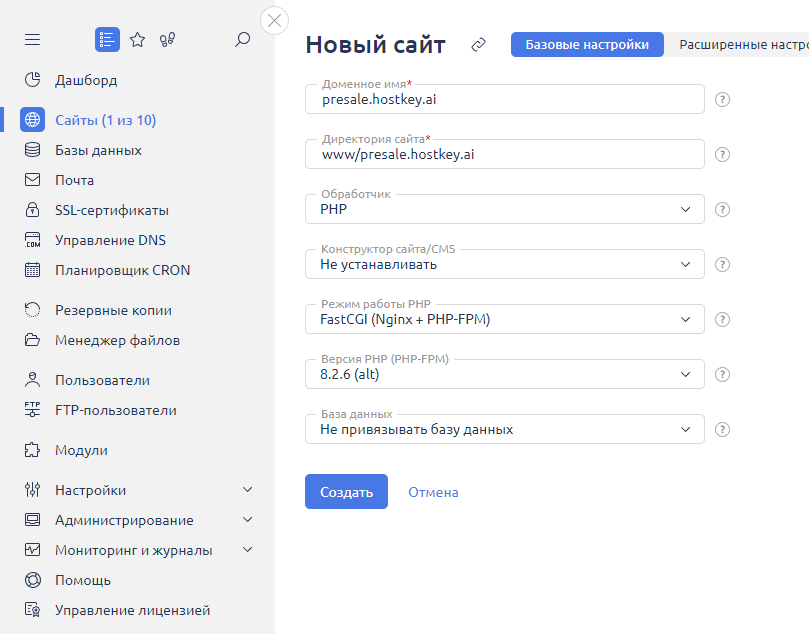Screen dimensions: 809x634
Task: Collapse the sidebar with the hamburger icon
Action: click(33, 40)
